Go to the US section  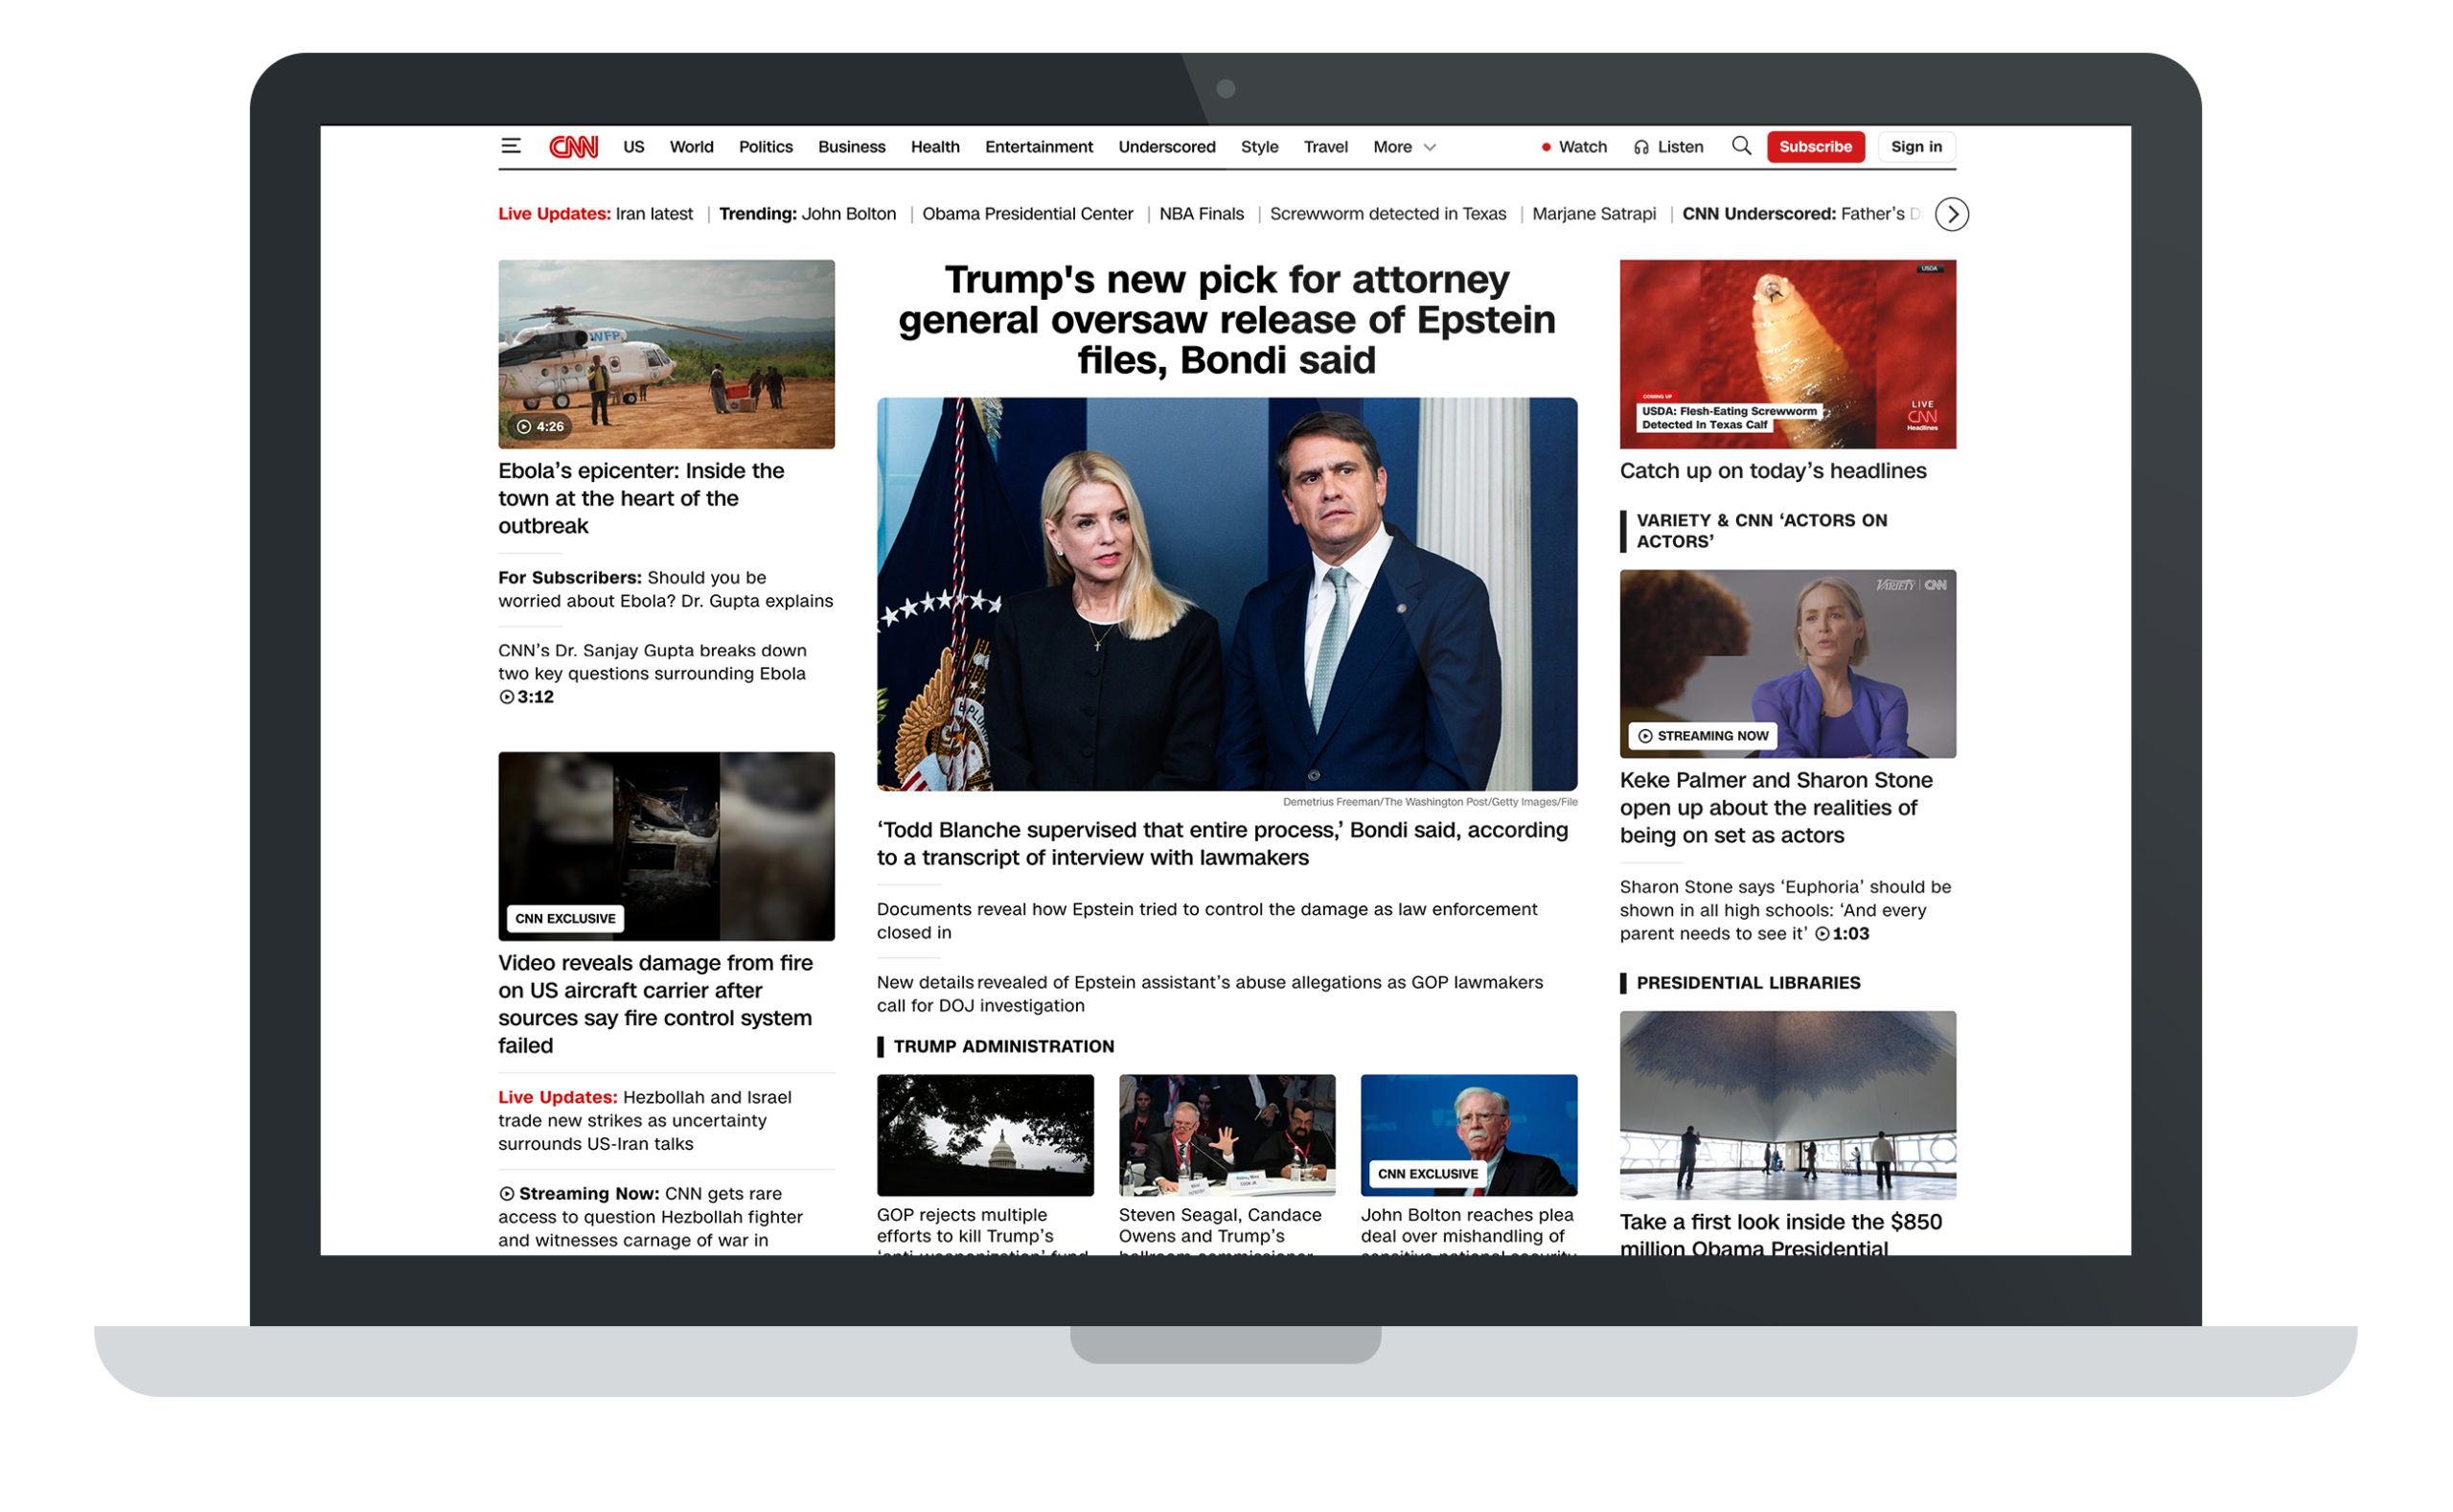634,147
